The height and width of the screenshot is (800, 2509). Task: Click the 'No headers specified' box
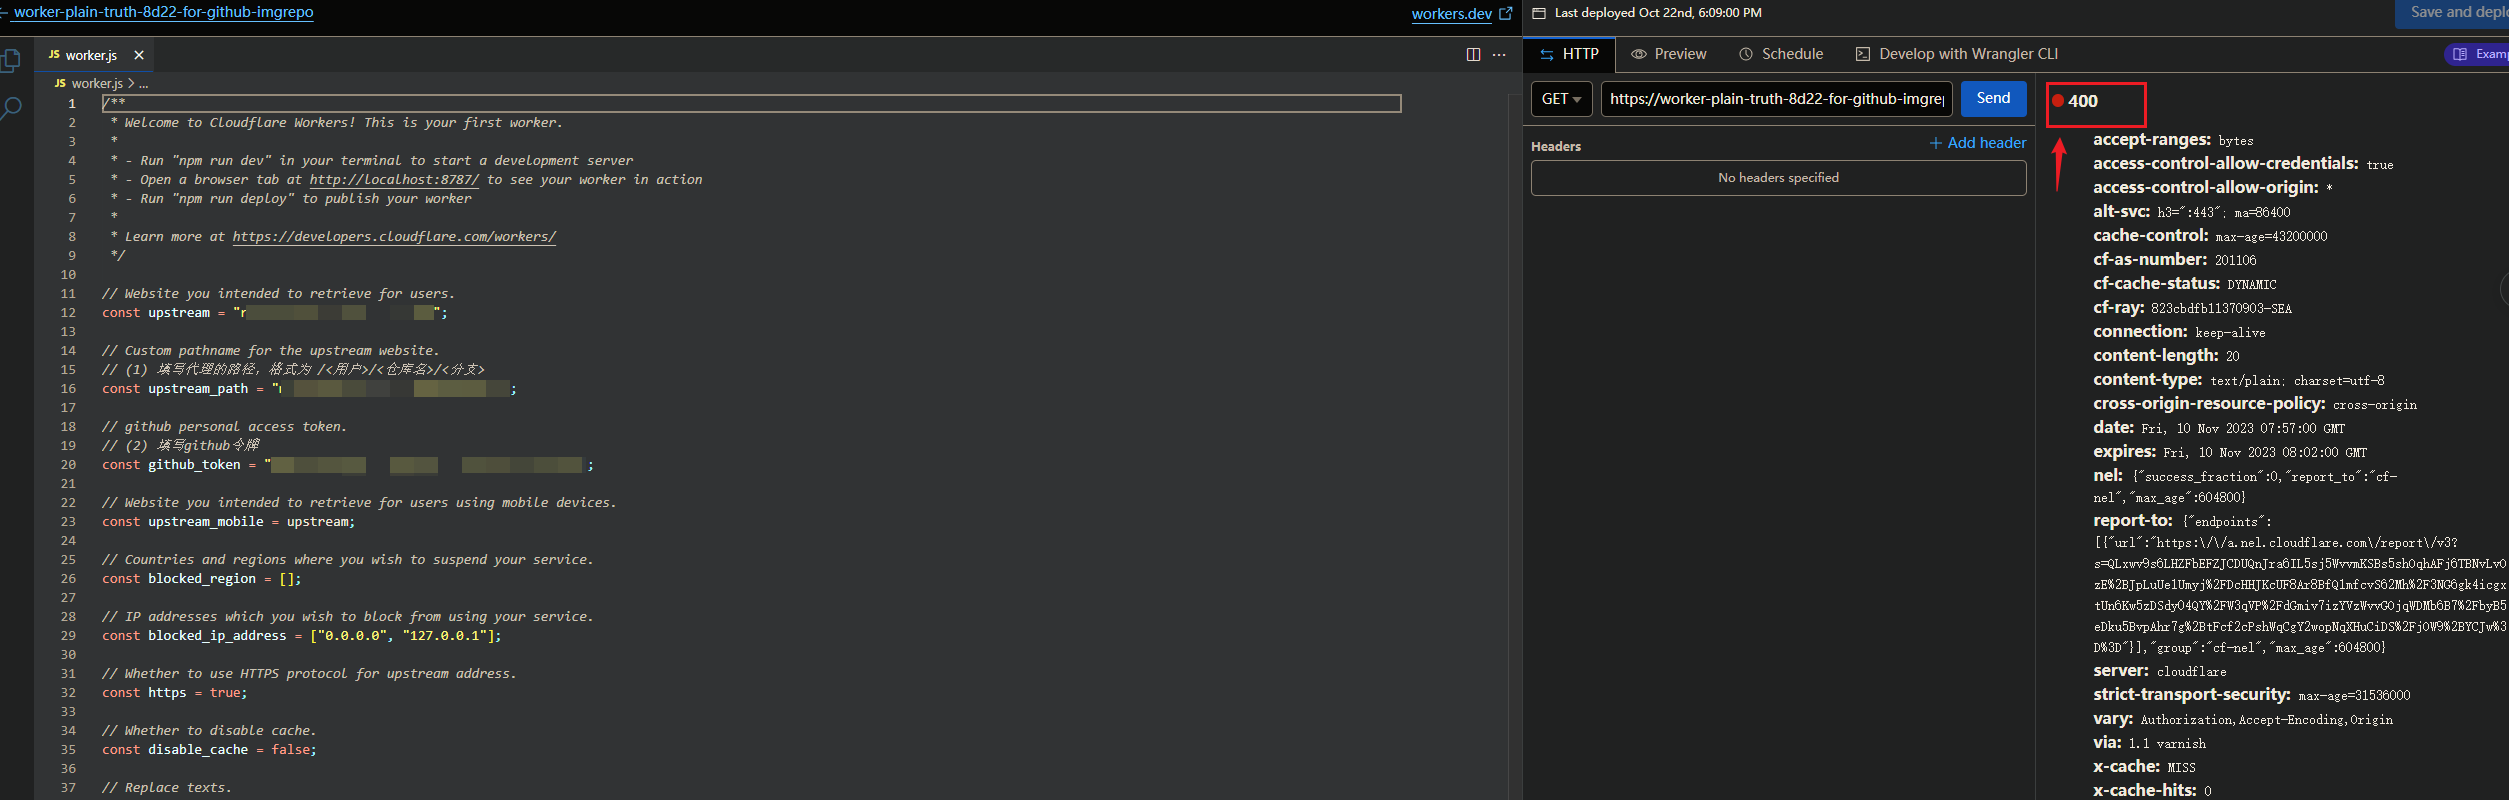tap(1778, 178)
